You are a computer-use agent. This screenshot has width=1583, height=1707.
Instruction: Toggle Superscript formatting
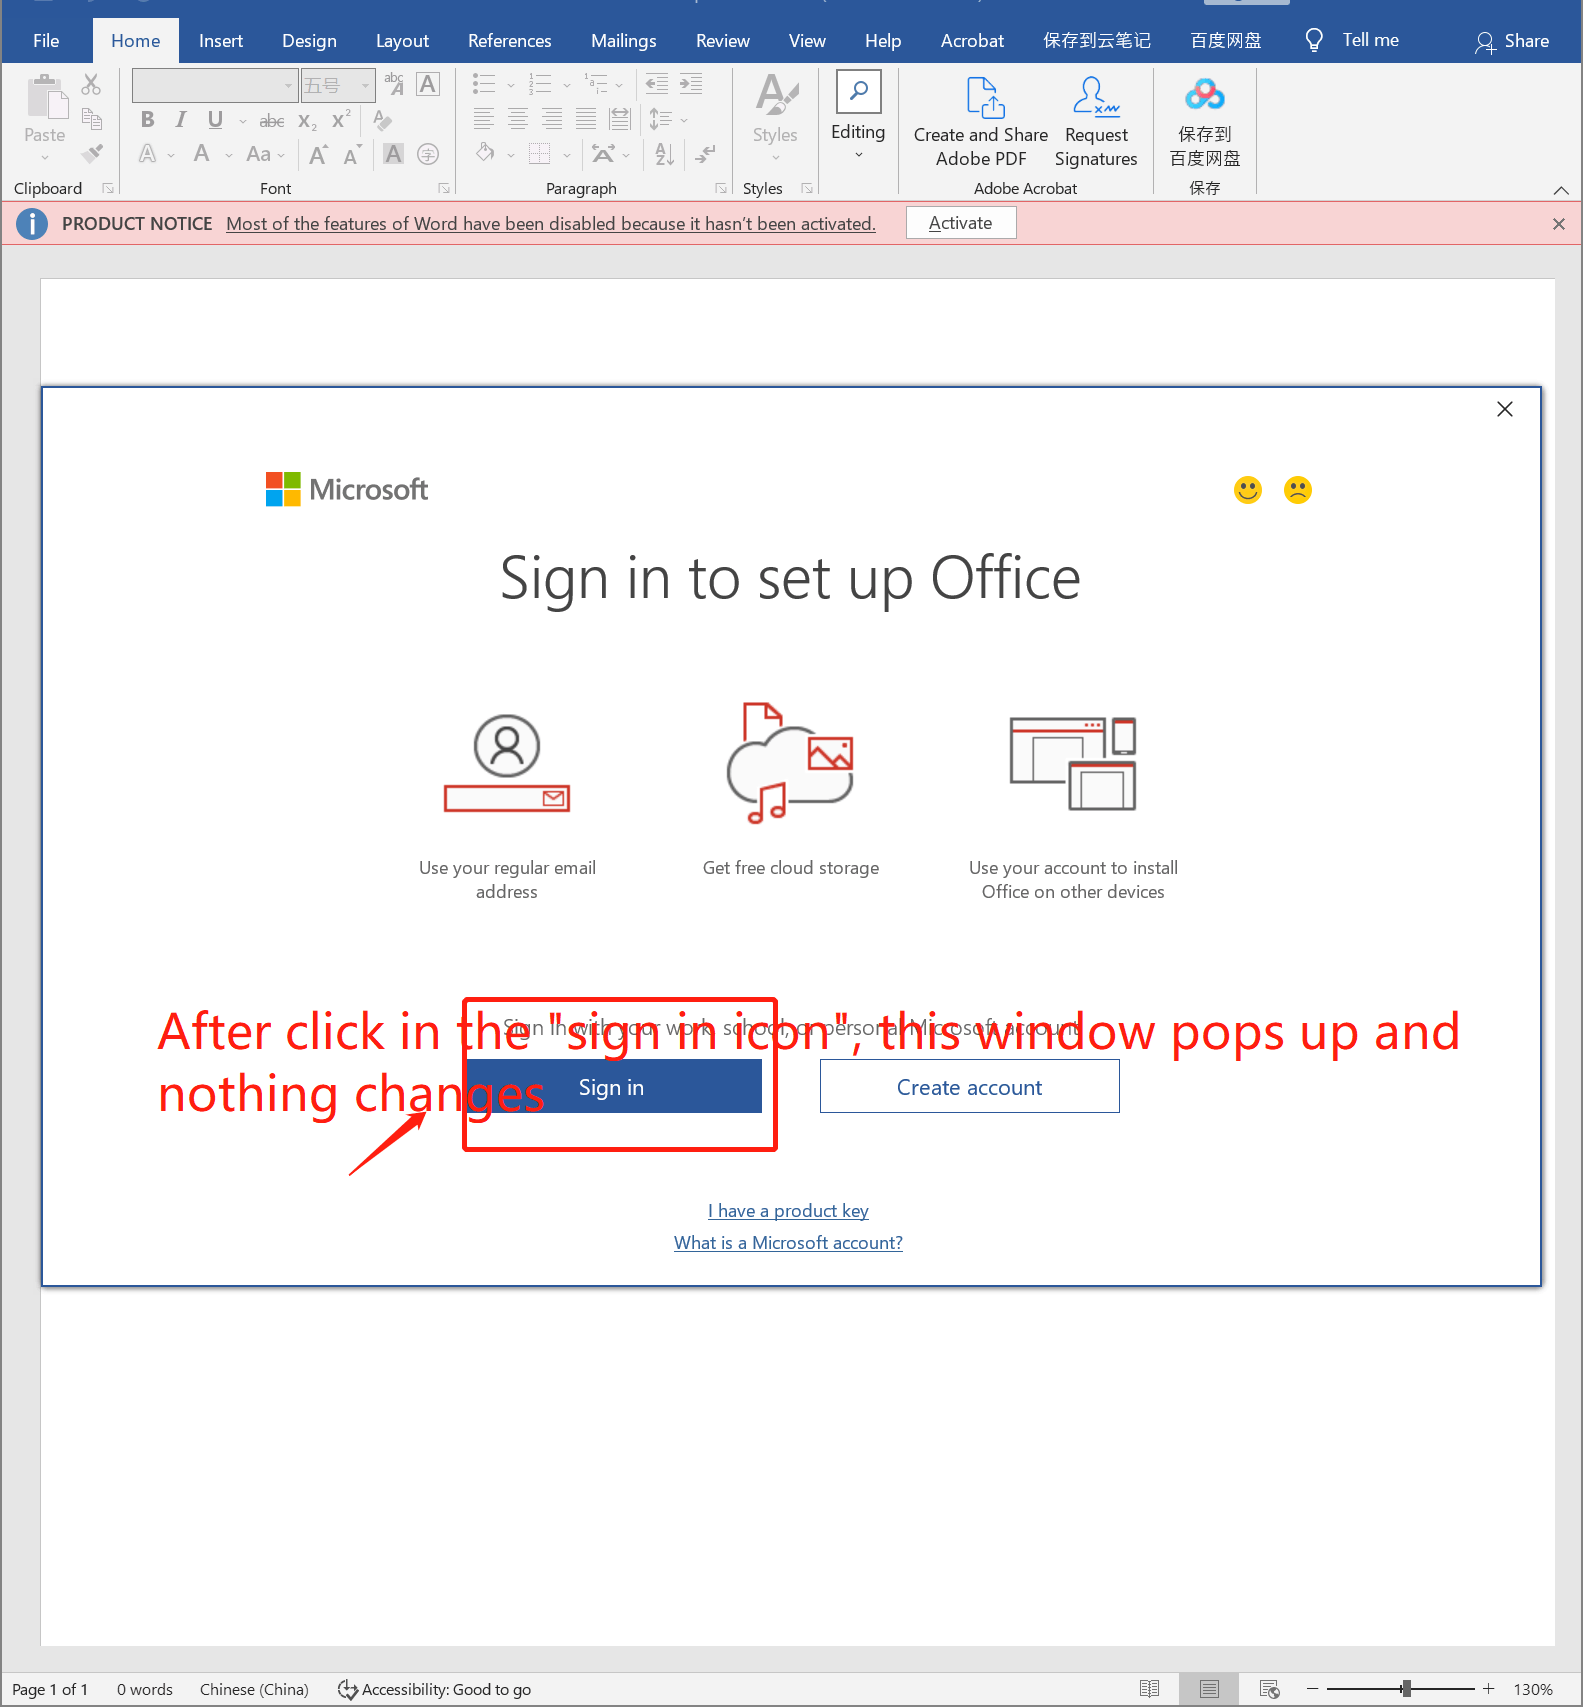[341, 120]
